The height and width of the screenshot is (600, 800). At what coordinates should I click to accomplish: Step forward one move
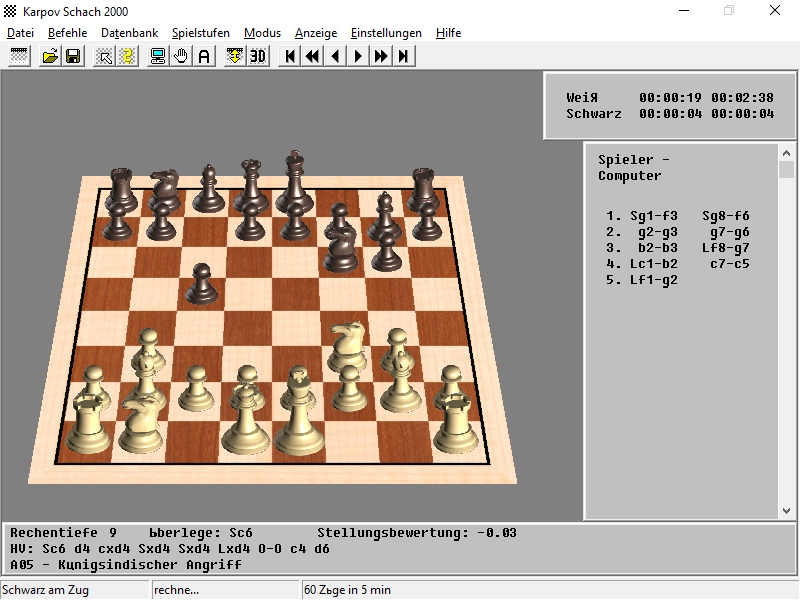[x=358, y=56]
